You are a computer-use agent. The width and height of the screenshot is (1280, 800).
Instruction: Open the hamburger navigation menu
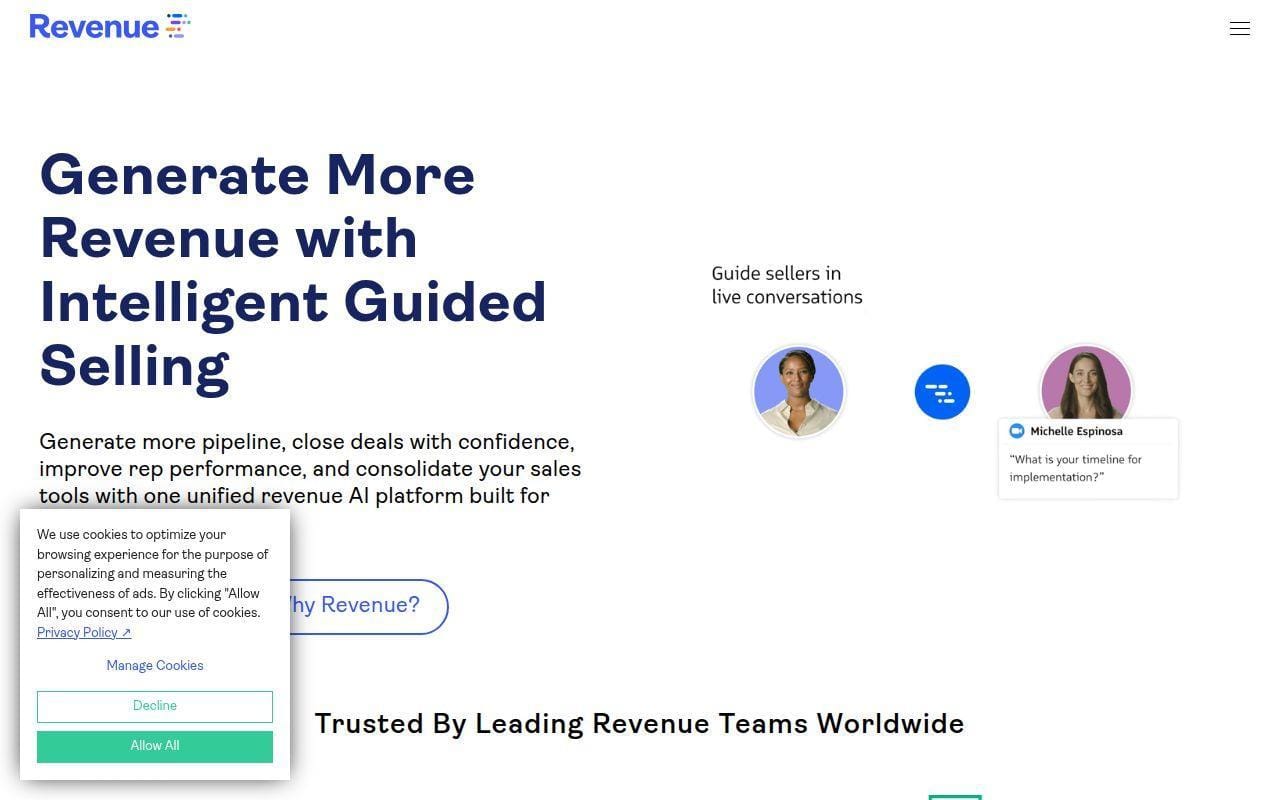pos(1239,28)
